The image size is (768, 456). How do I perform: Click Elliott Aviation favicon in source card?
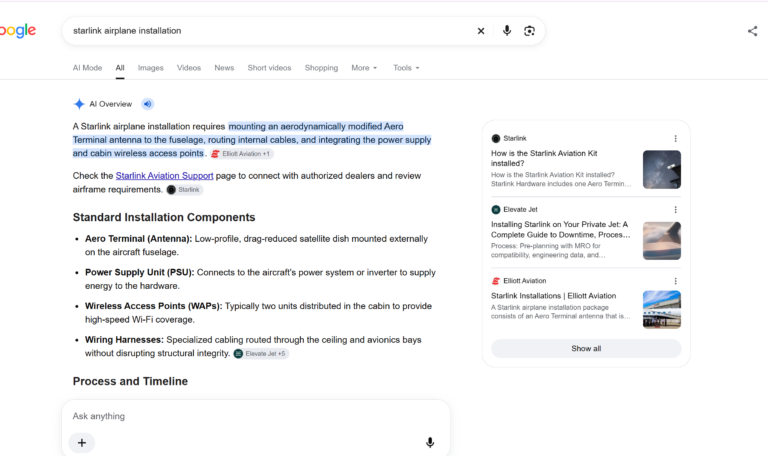pyautogui.click(x=496, y=281)
